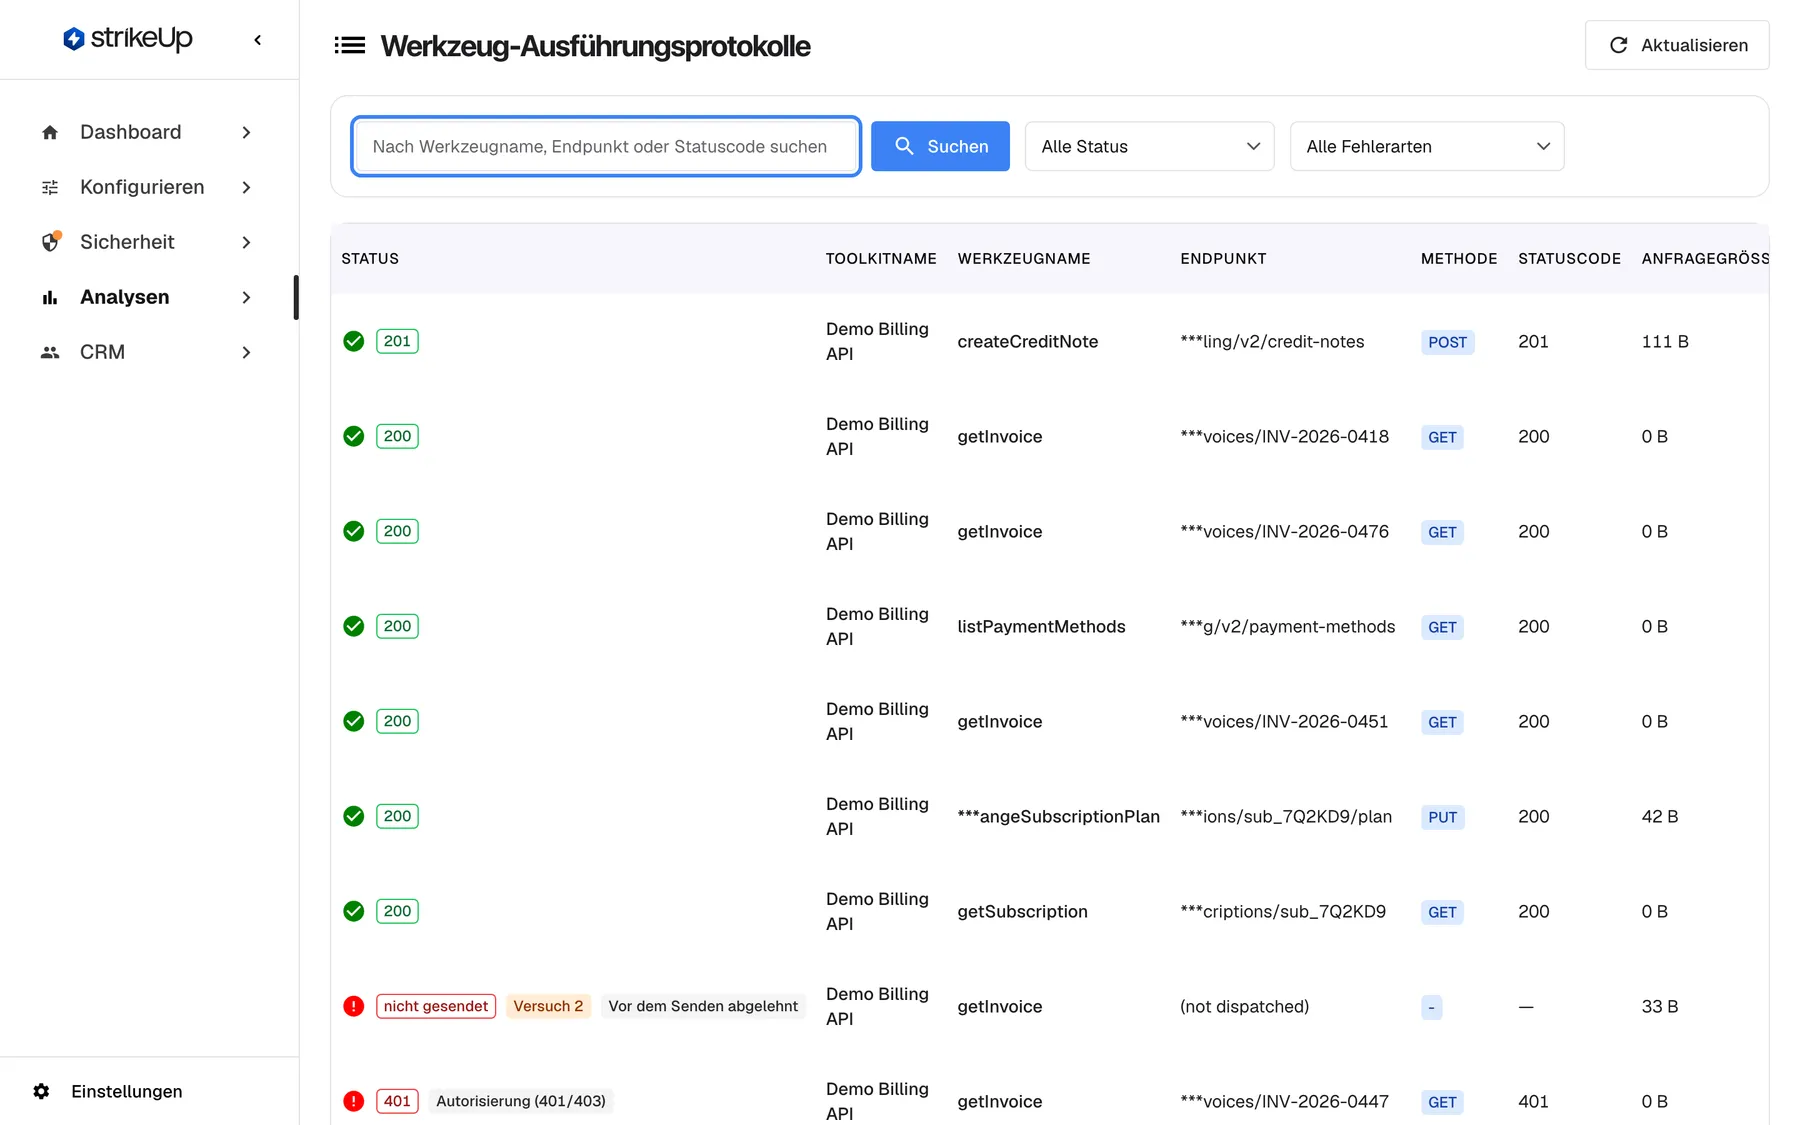Click the CRM people icon
The height and width of the screenshot is (1125, 1800).
(x=50, y=352)
